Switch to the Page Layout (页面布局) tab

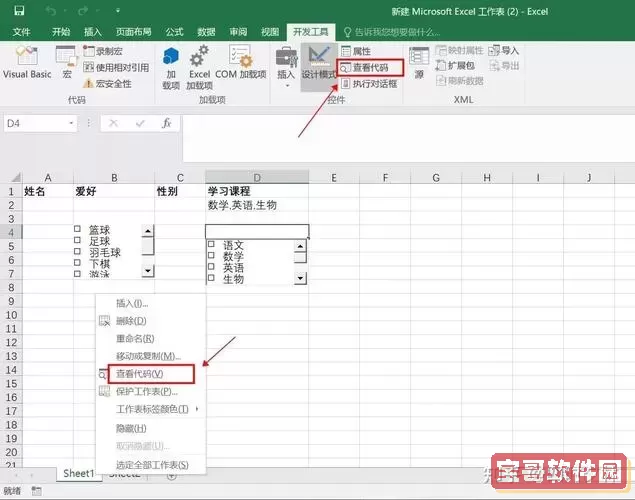coord(133,32)
